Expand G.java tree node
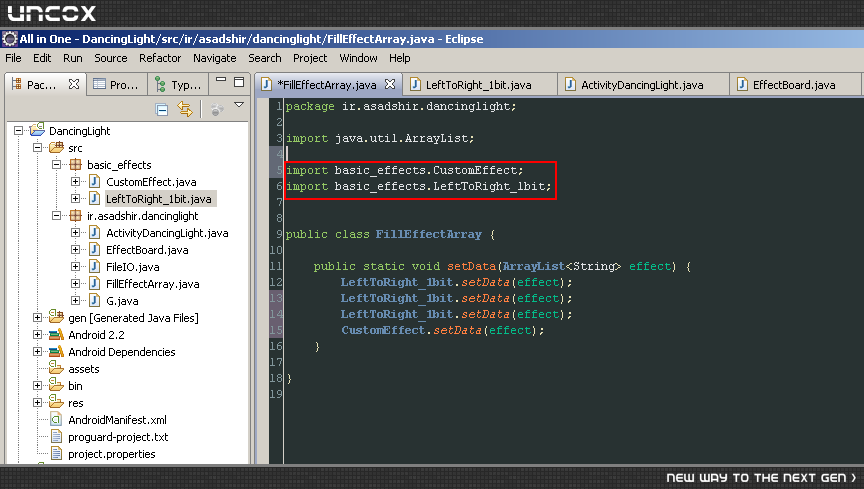 (75, 300)
